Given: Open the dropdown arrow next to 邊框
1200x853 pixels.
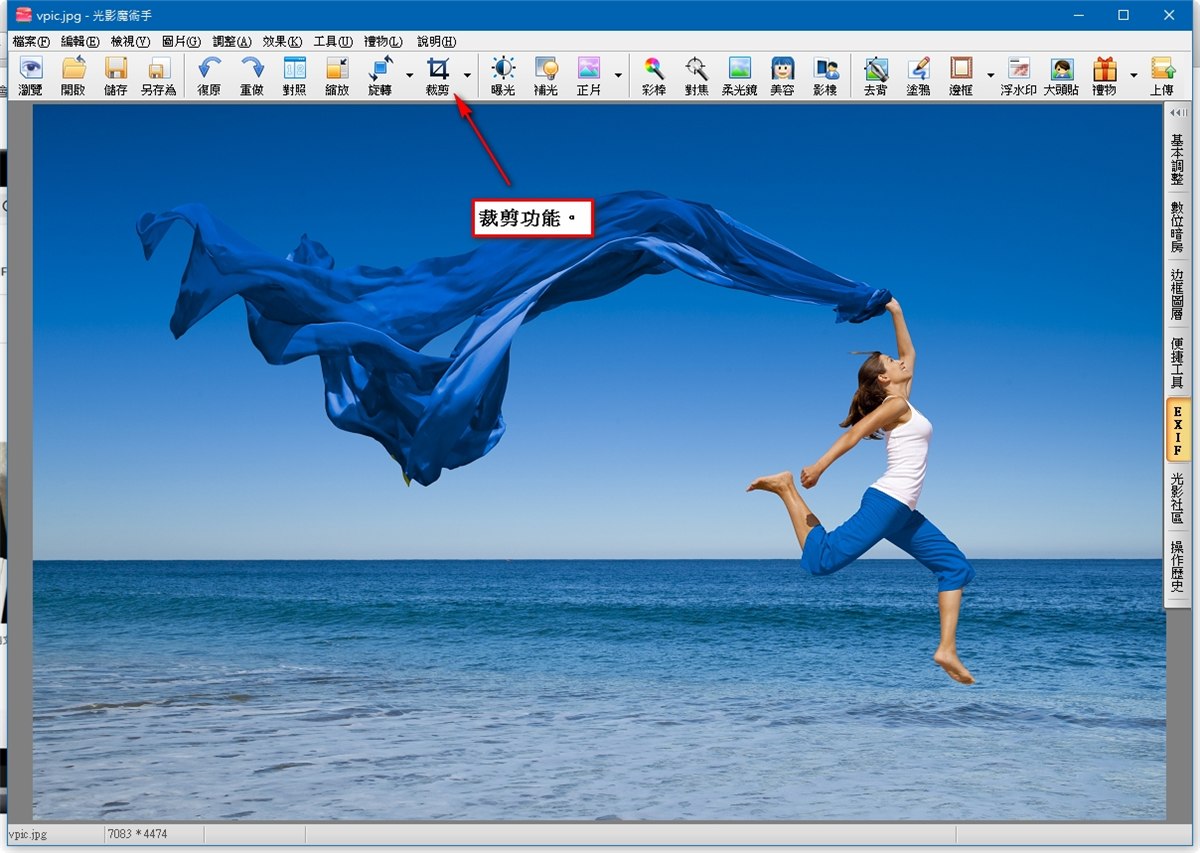Looking at the screenshot, I should (x=990, y=75).
